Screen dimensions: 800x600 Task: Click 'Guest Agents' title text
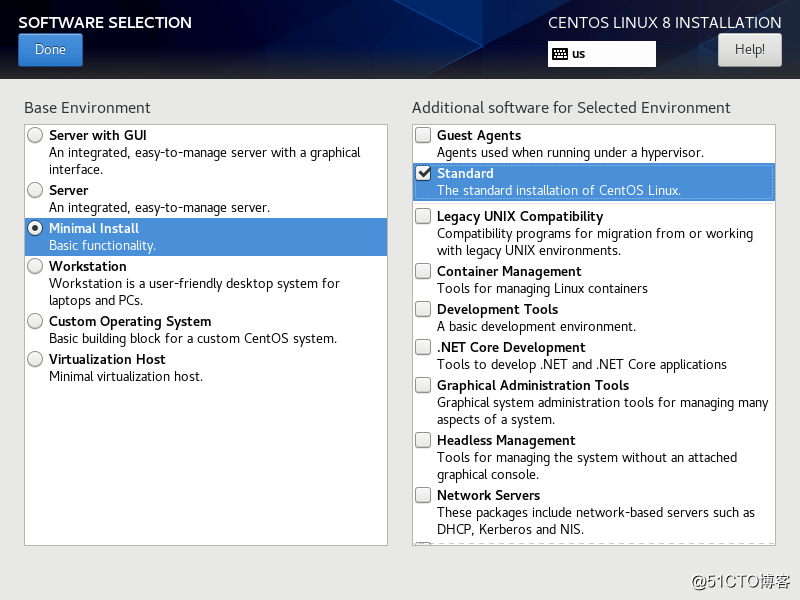(x=479, y=135)
